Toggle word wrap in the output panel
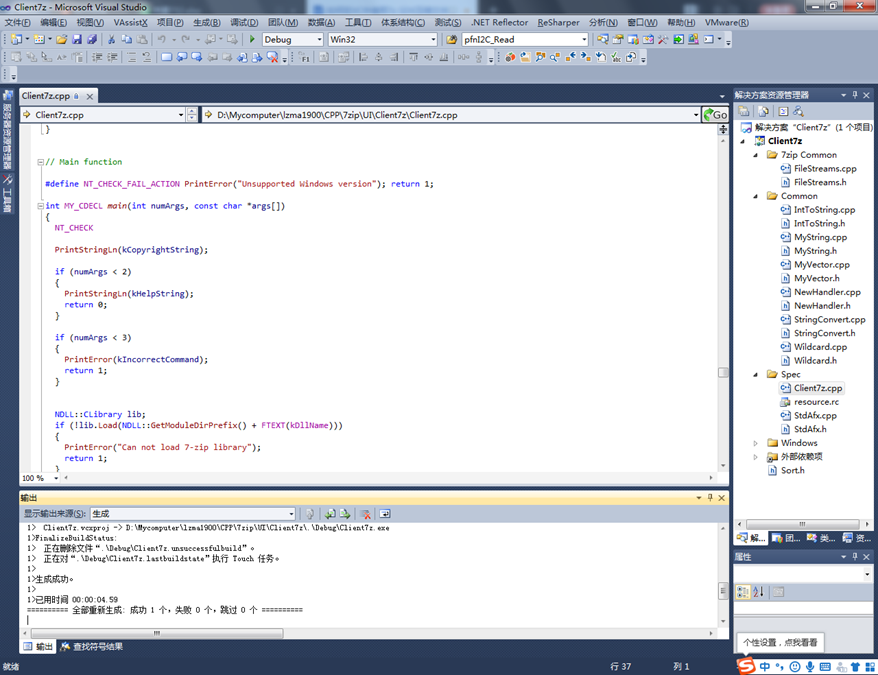 tap(385, 514)
